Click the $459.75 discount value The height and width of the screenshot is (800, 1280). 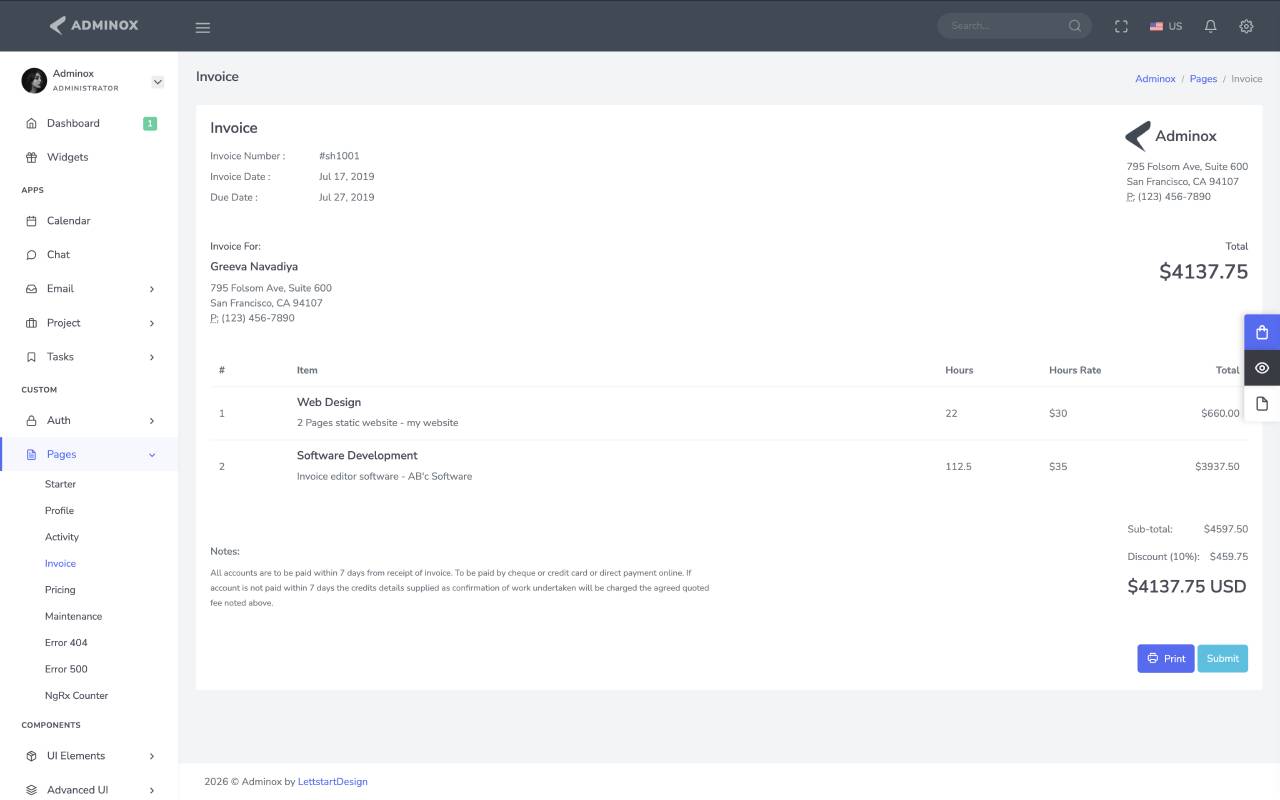pyautogui.click(x=1228, y=557)
